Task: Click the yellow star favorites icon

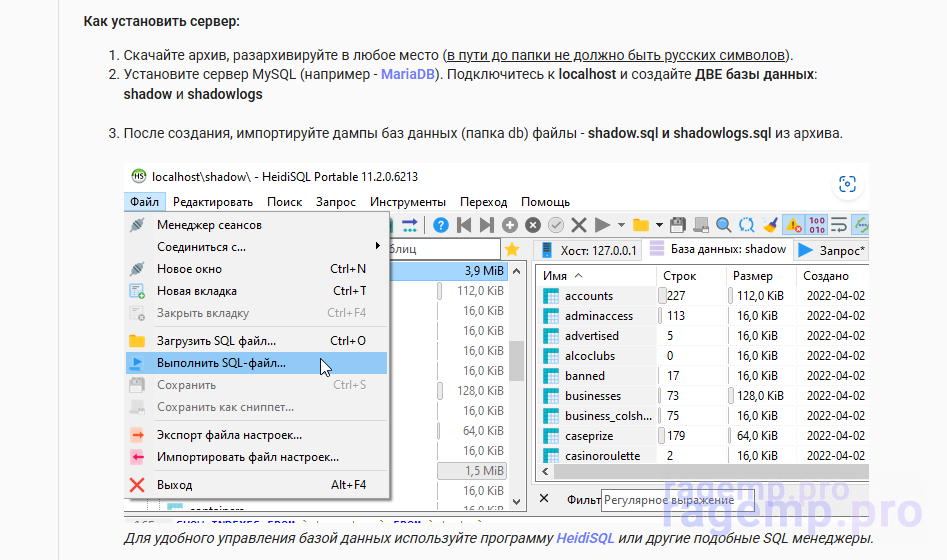Action: [x=512, y=249]
